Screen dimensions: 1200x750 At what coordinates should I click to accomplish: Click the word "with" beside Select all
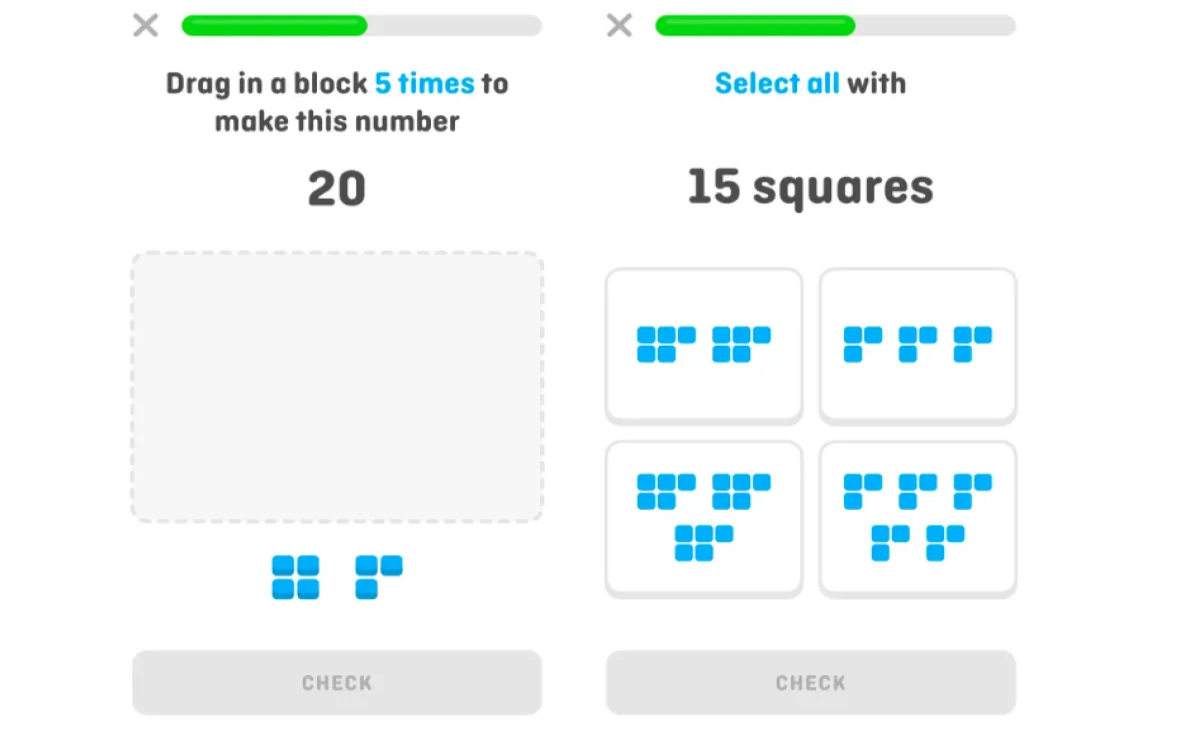point(877,83)
